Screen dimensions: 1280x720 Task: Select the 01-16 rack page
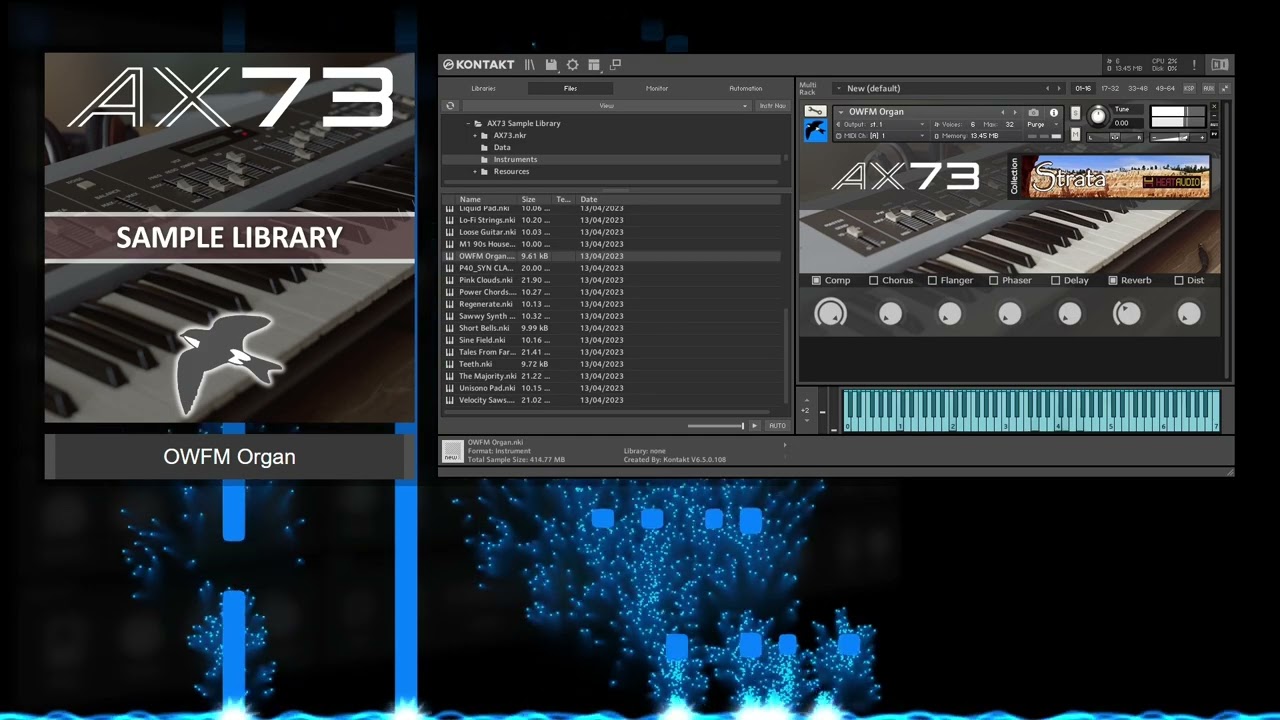(1083, 88)
